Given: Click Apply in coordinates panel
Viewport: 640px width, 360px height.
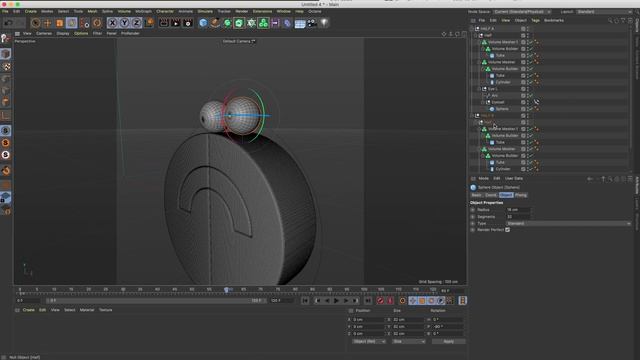Looking at the screenshot, I should coord(448,341).
